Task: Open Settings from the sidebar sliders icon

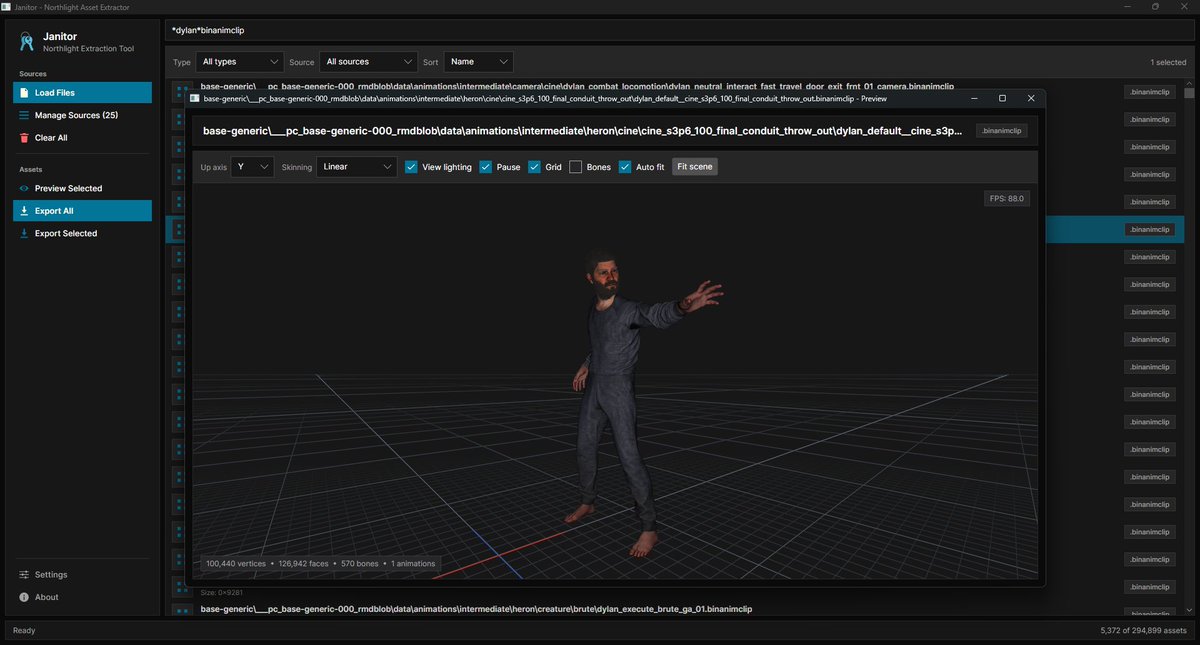Action: [24, 575]
